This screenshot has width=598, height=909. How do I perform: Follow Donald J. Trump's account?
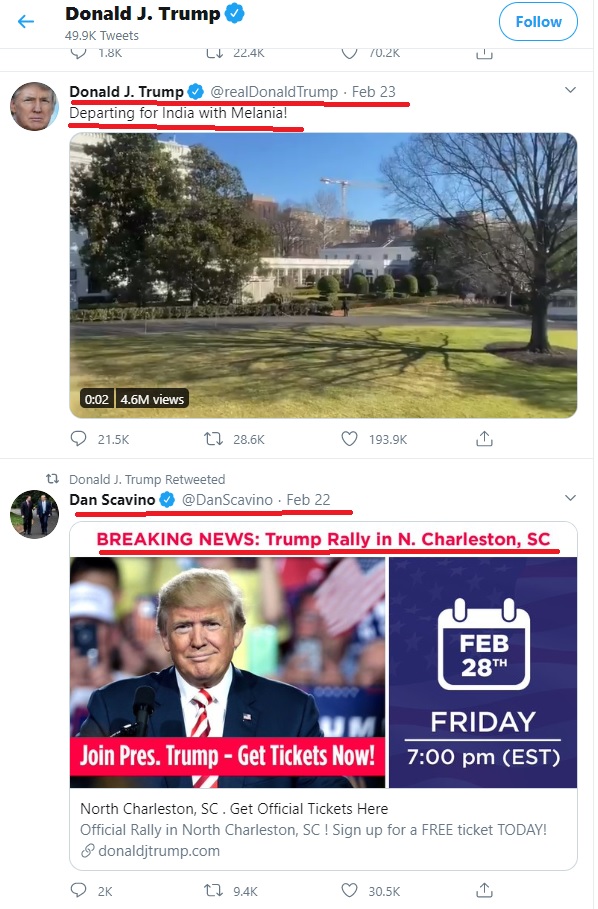click(538, 22)
